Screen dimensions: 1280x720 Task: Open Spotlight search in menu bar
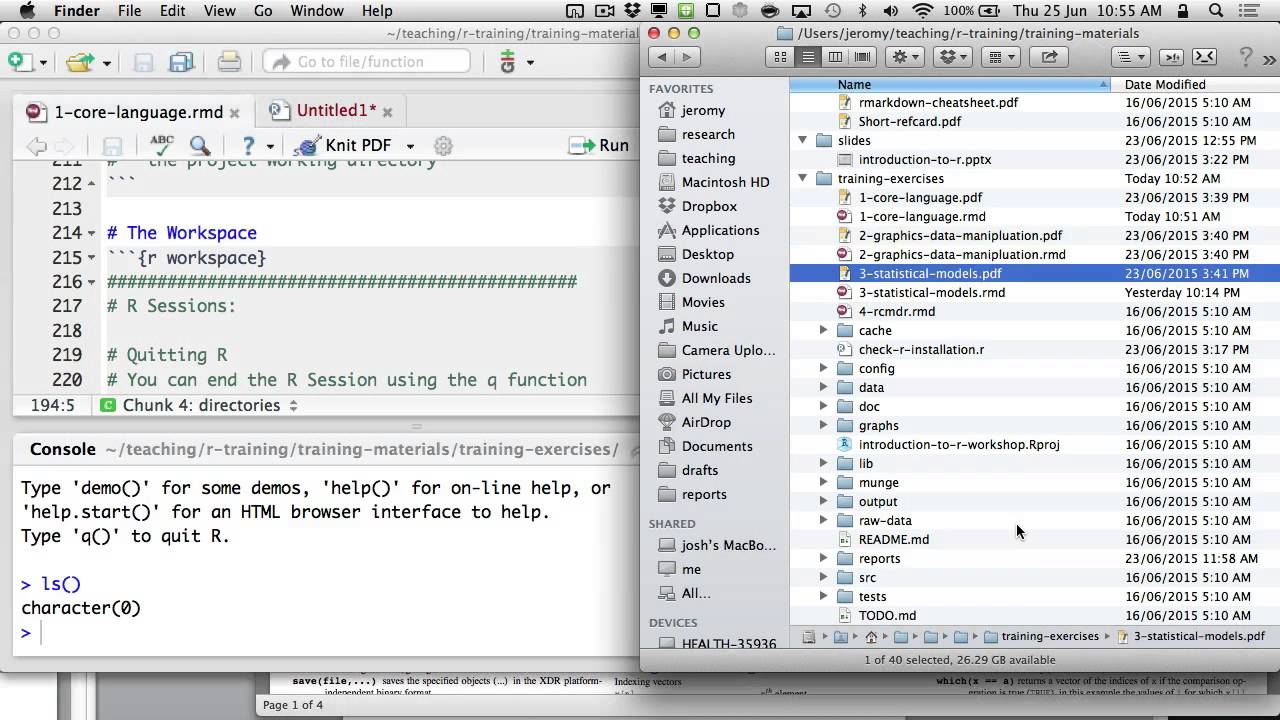(x=1216, y=11)
